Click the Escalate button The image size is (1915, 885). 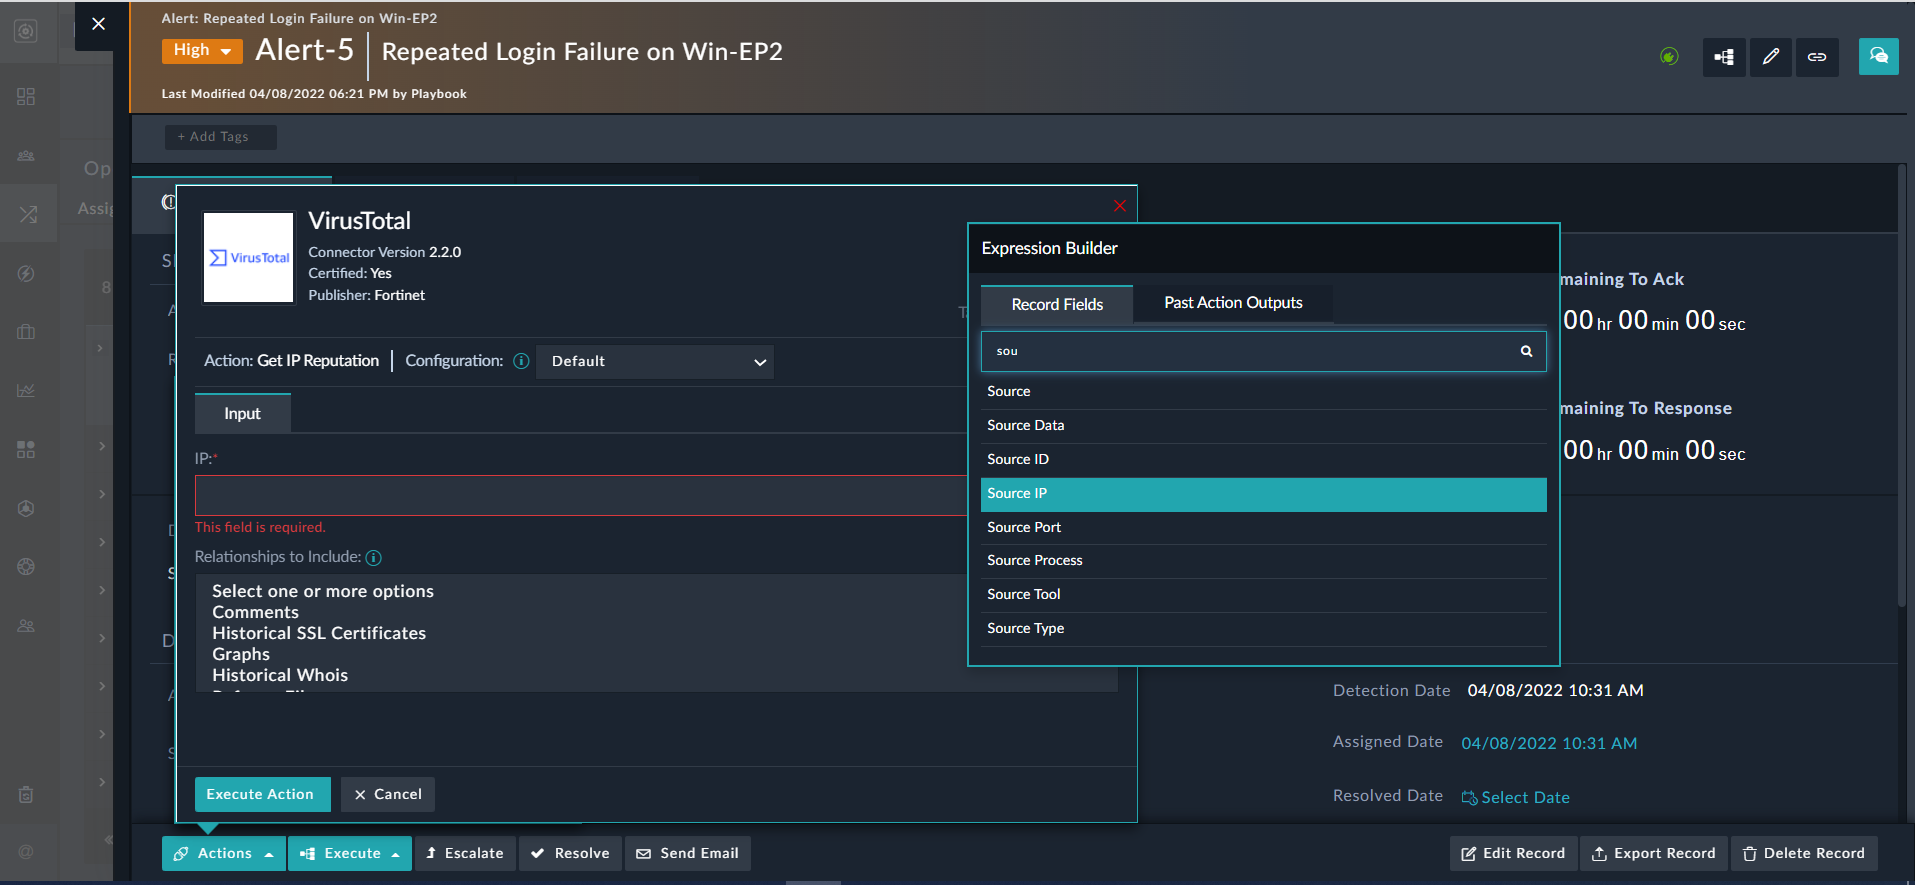[465, 854]
